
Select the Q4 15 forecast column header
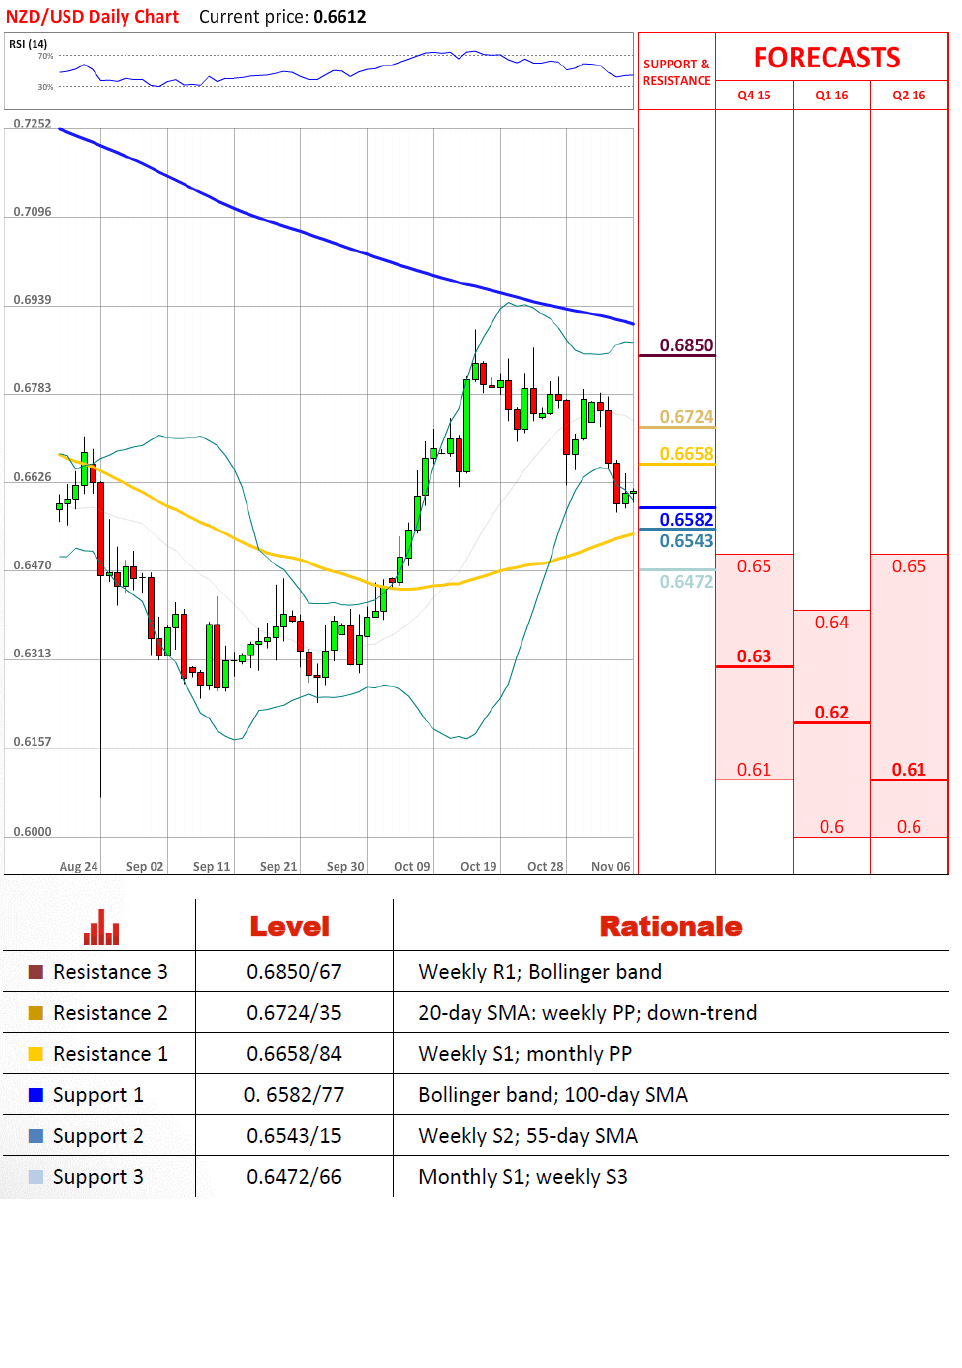pos(754,95)
